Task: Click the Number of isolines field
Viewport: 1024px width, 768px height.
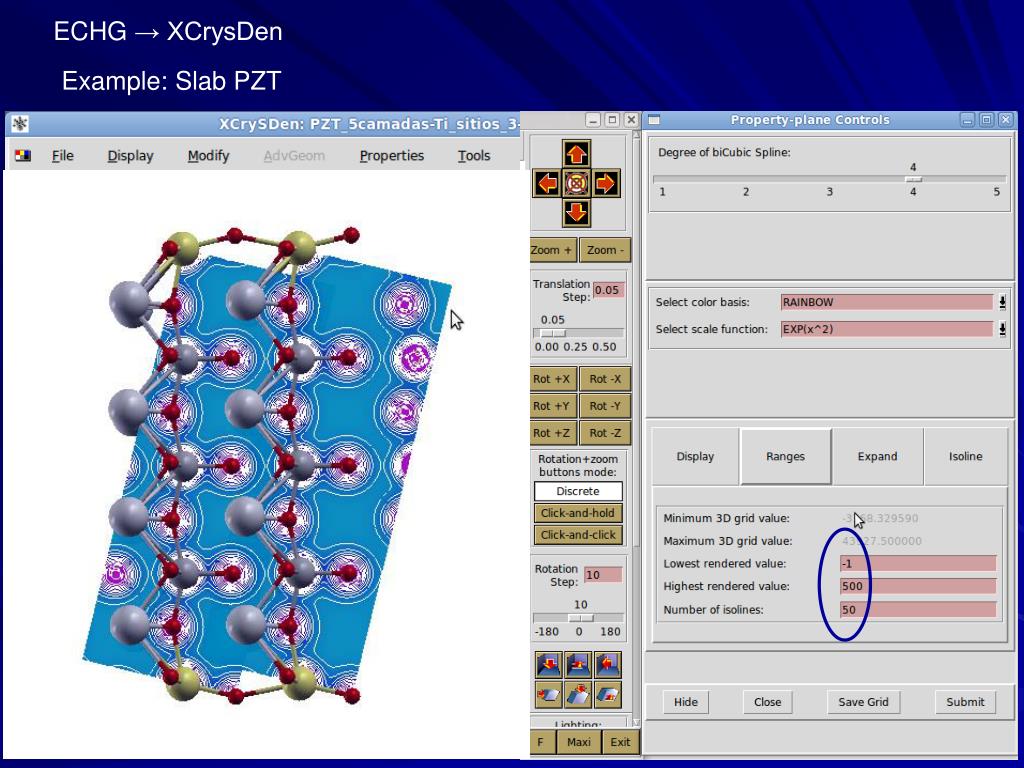Action: (x=918, y=610)
